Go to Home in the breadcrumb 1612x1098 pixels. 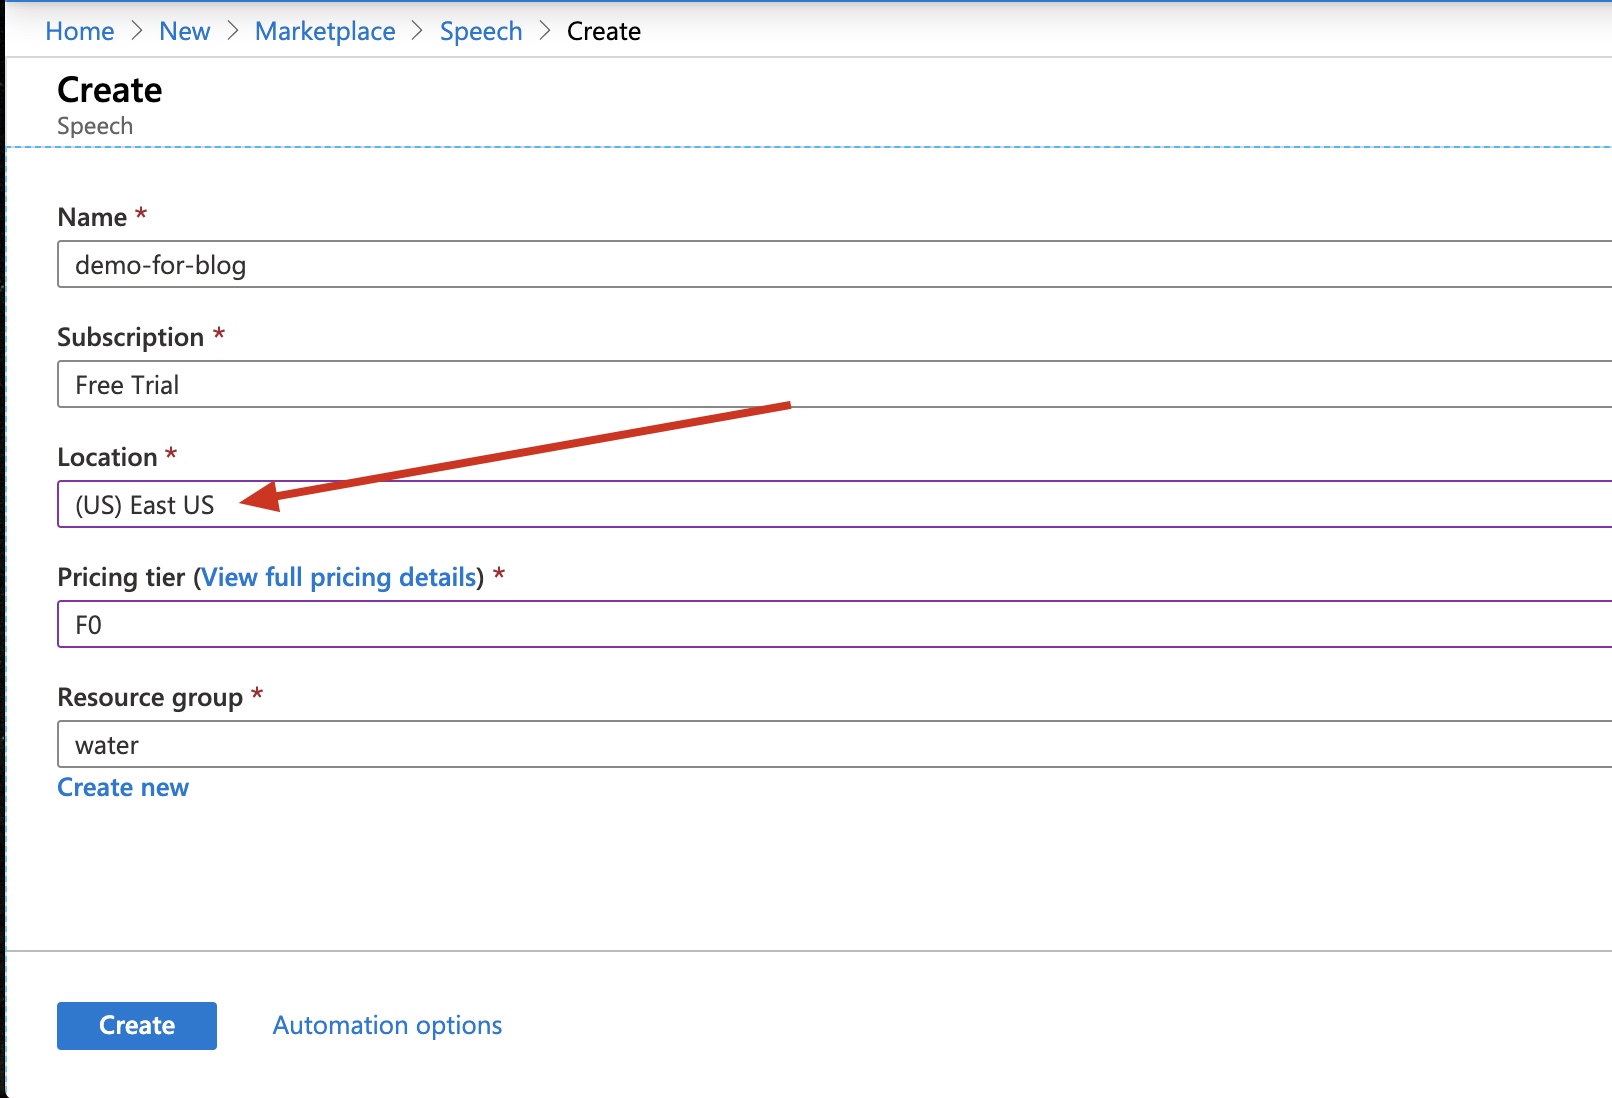[80, 31]
